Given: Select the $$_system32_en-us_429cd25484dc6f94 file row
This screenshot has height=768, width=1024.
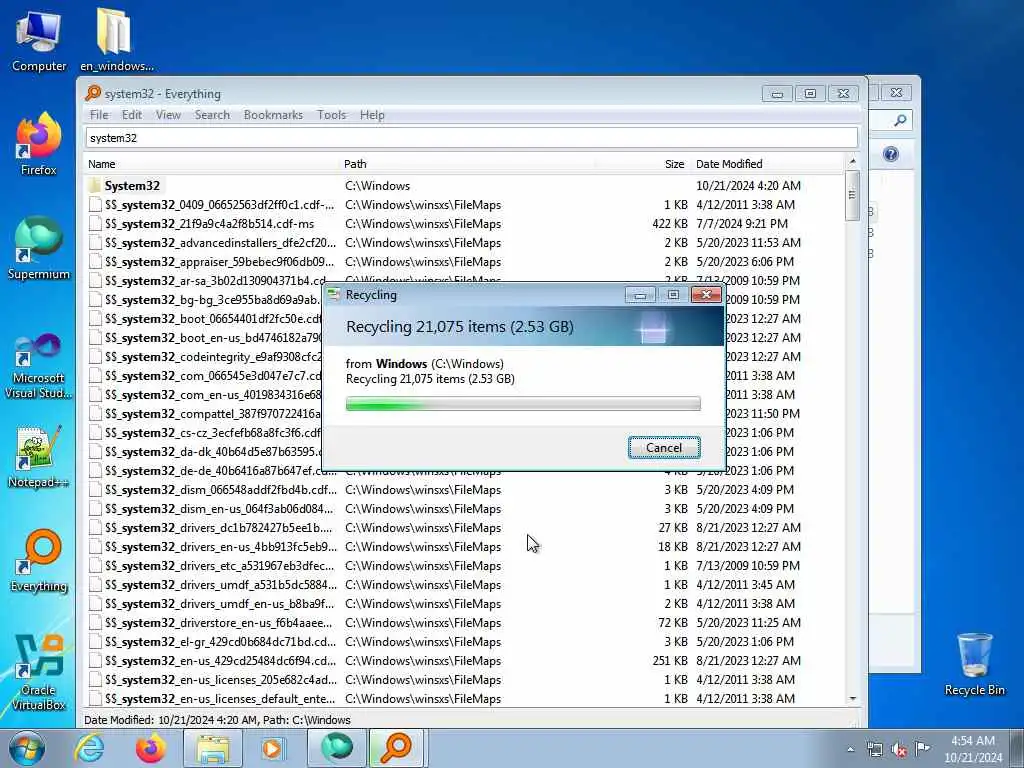Looking at the screenshot, I should tap(464, 660).
